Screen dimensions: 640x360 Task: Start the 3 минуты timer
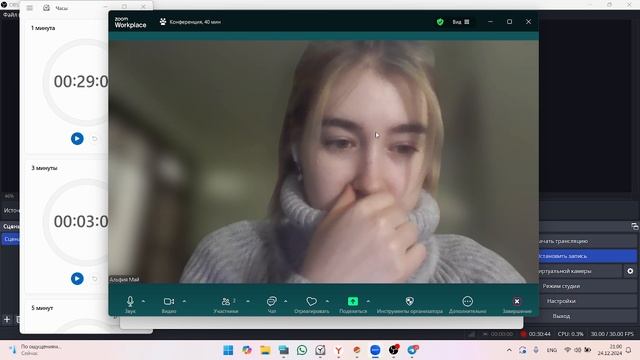point(77,279)
